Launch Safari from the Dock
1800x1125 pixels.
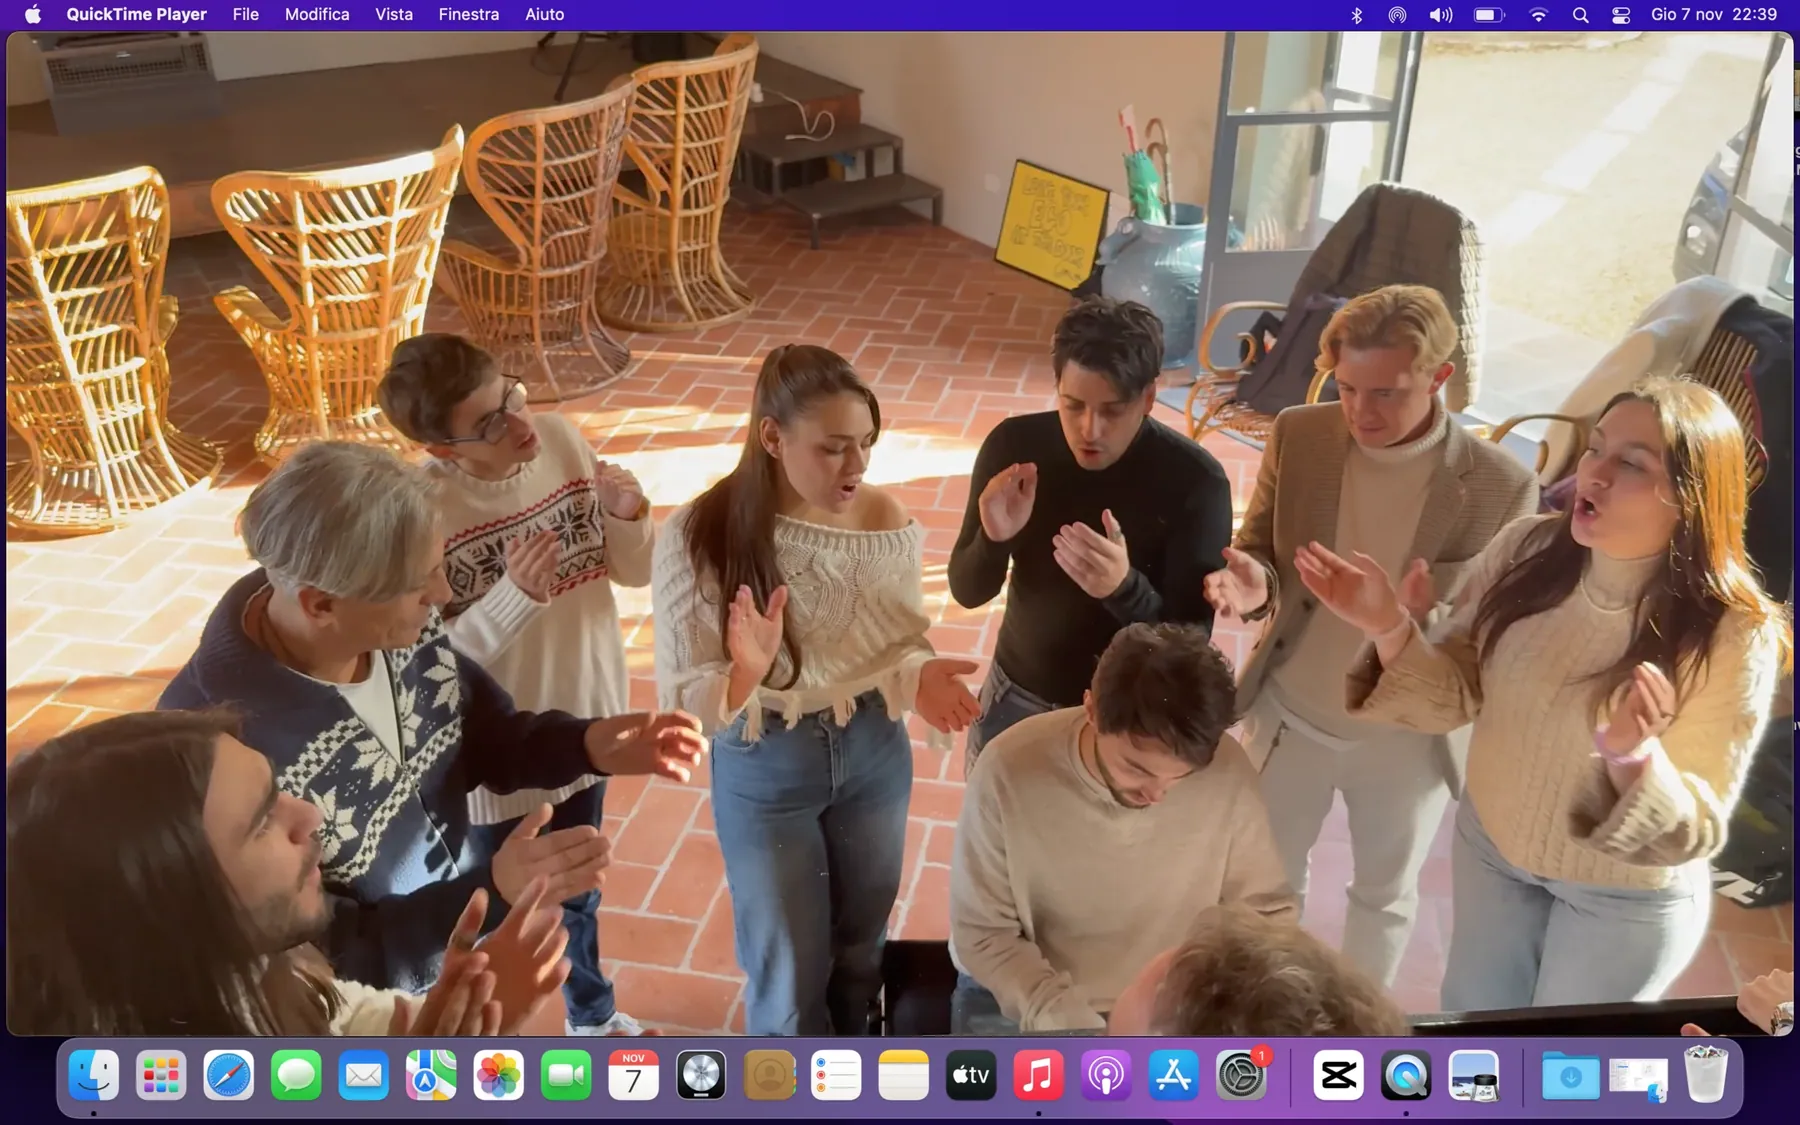229,1076
